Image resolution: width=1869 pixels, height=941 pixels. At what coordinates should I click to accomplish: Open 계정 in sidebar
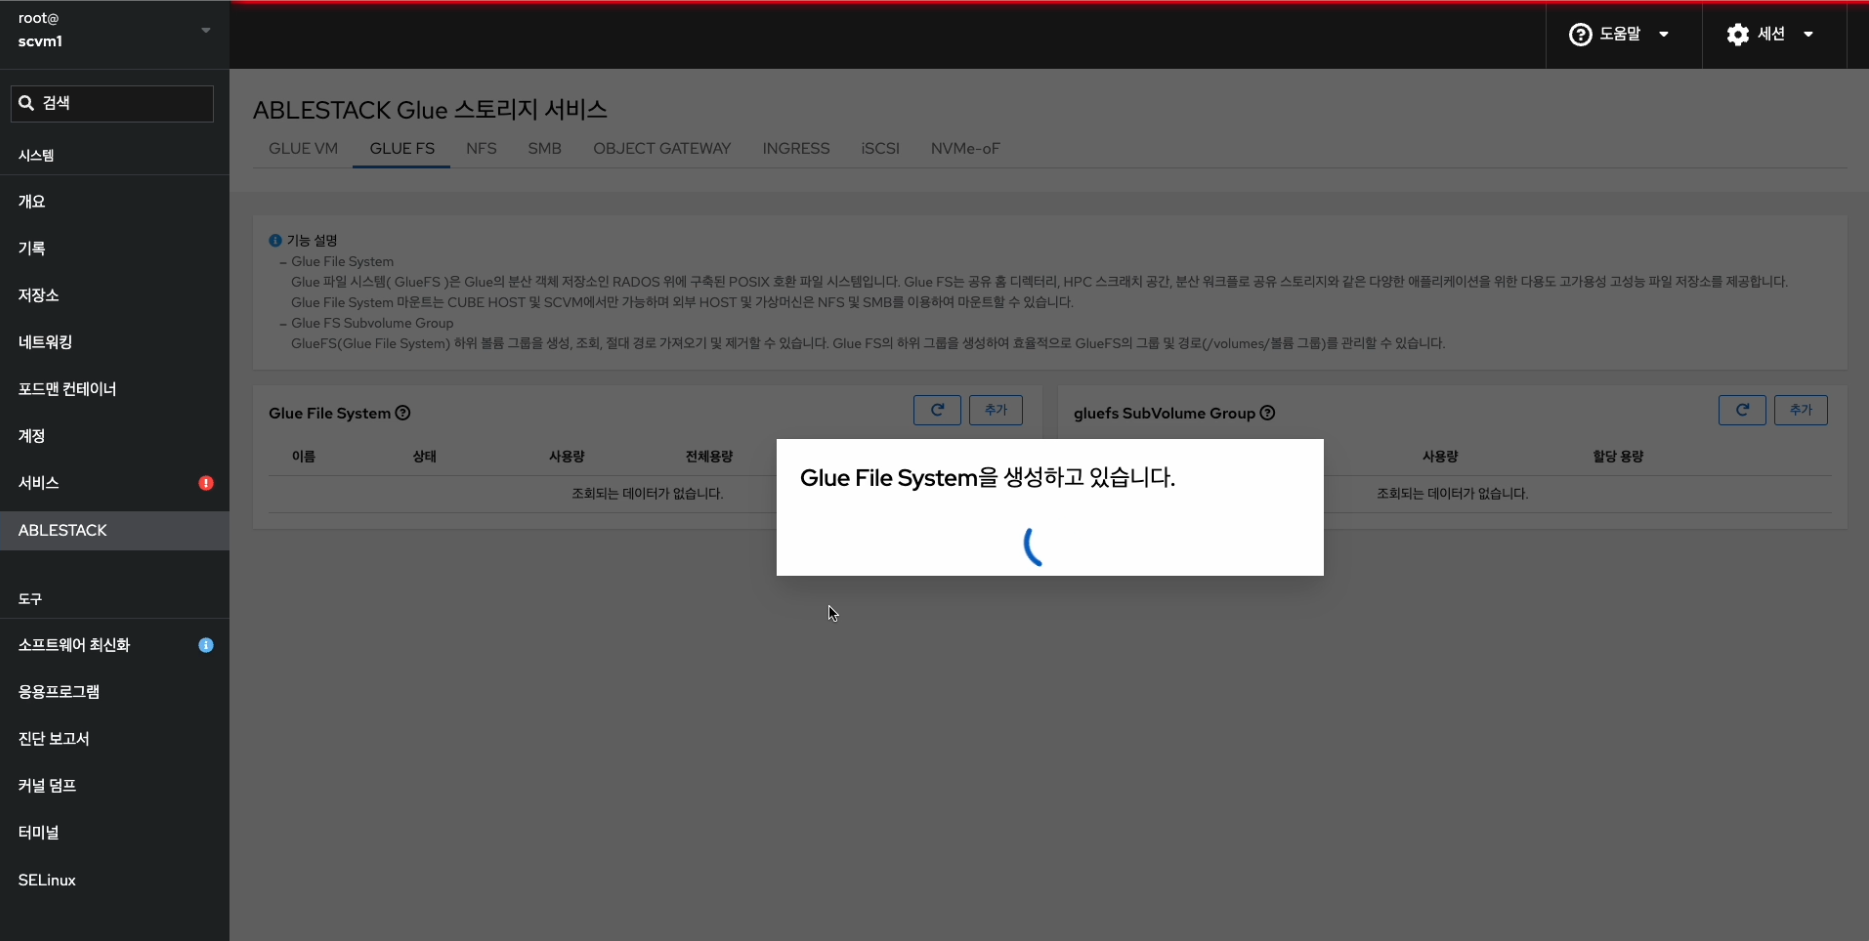(x=115, y=436)
